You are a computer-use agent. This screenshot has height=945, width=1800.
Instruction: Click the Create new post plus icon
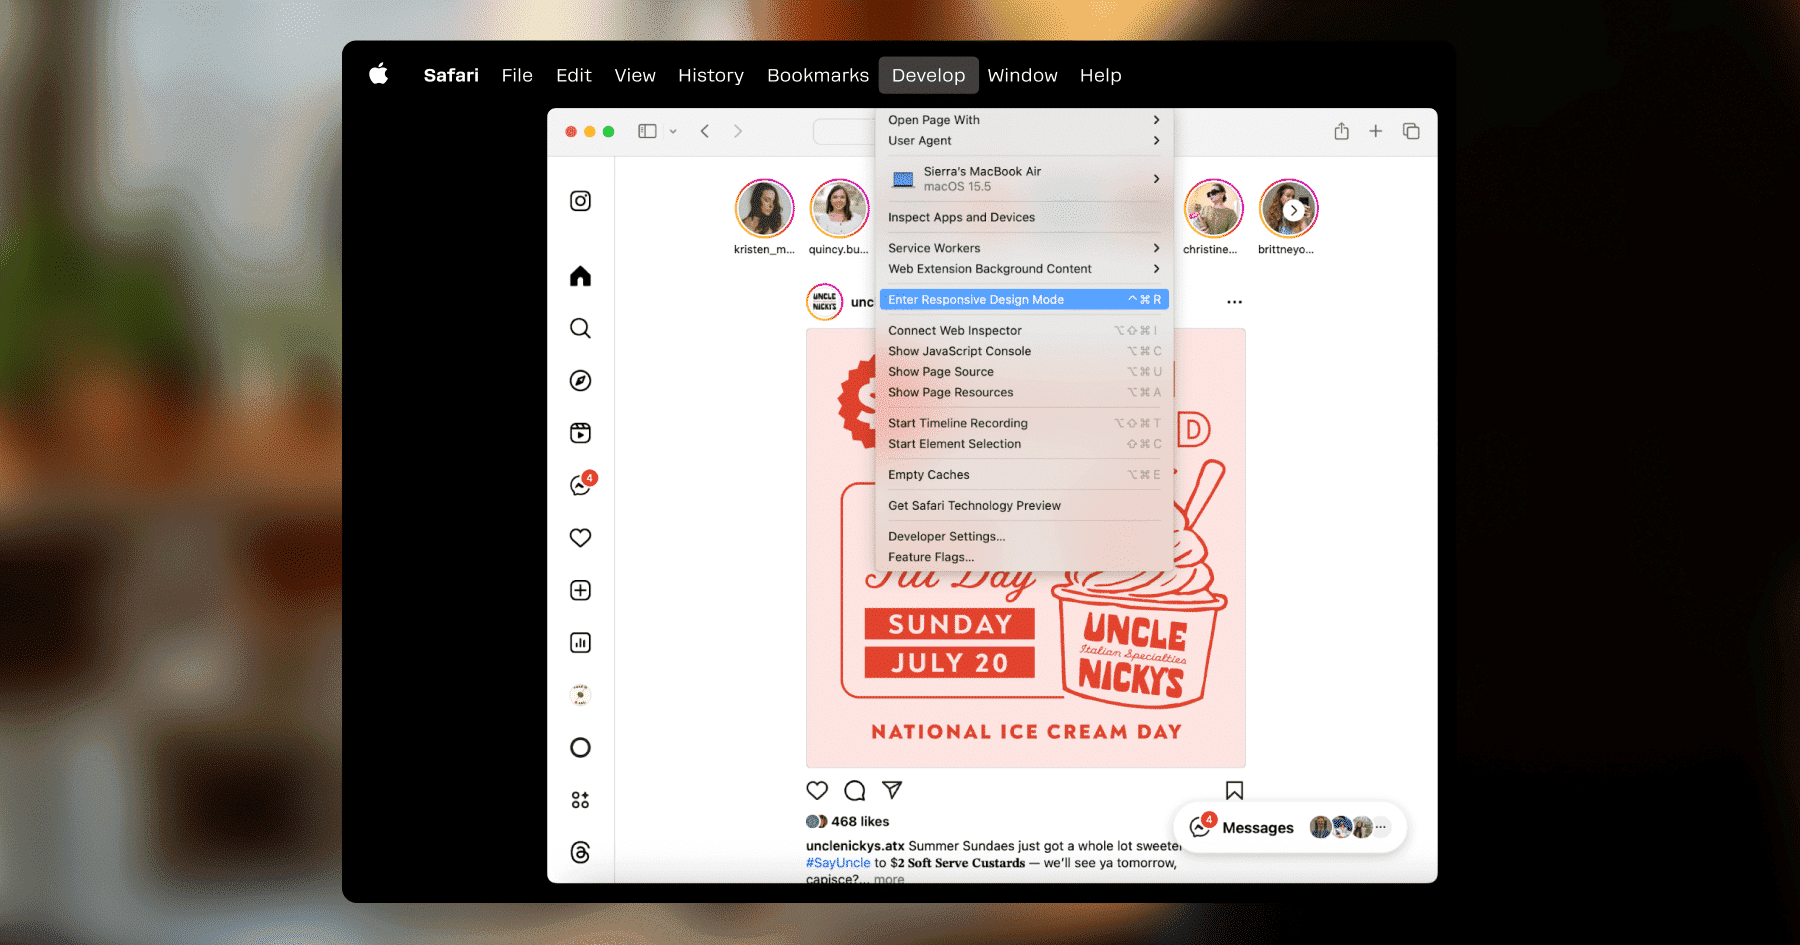pyautogui.click(x=580, y=590)
